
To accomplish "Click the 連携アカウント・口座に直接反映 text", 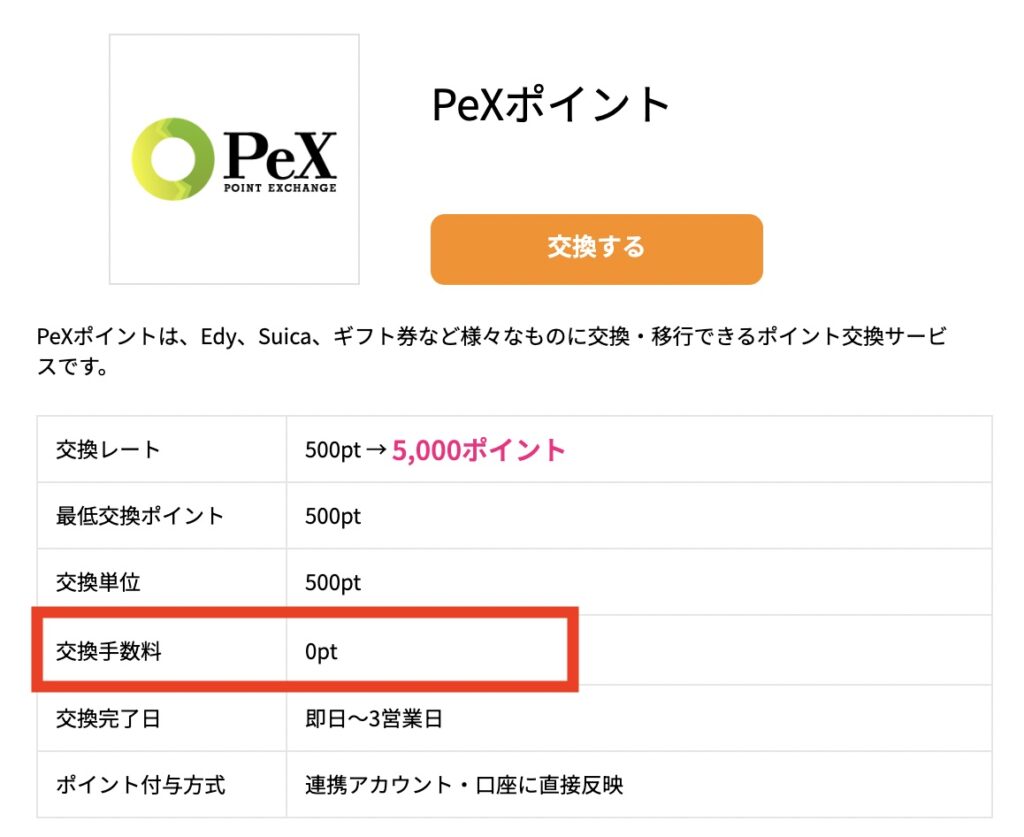I will click(x=464, y=785).
